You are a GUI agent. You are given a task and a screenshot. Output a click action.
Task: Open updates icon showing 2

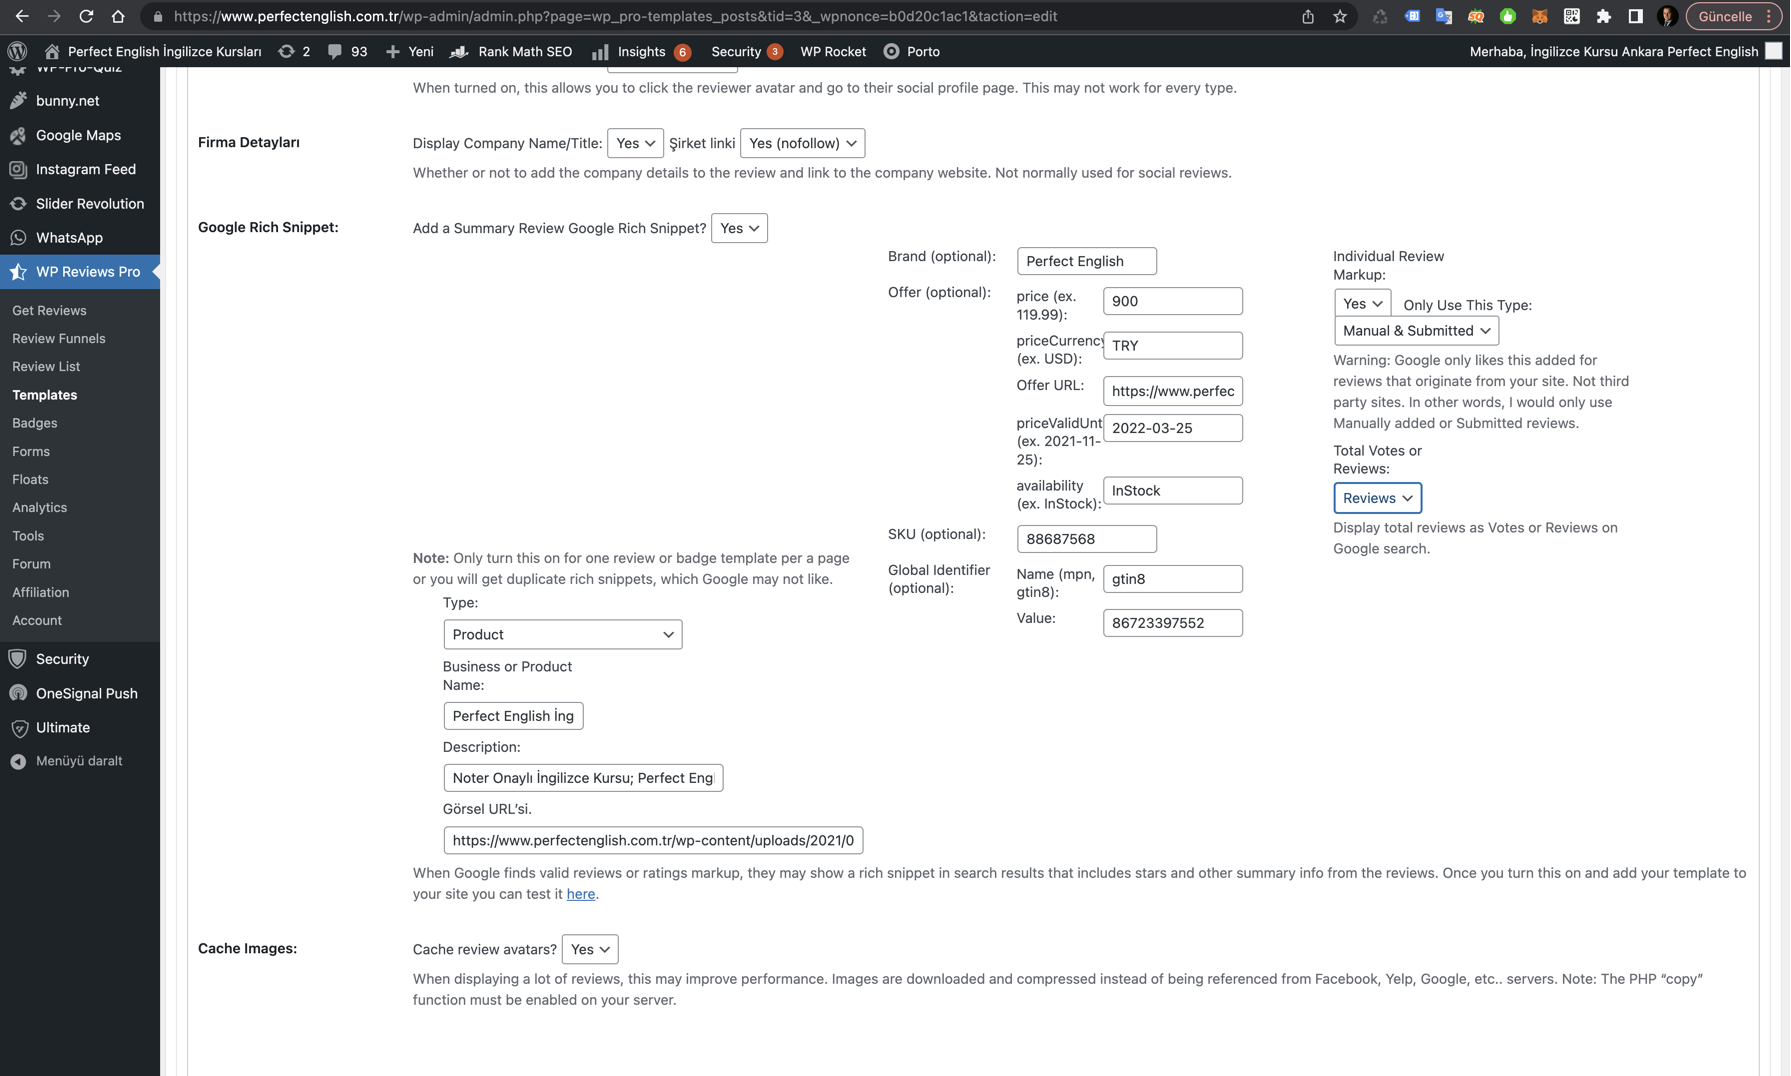pos(294,51)
